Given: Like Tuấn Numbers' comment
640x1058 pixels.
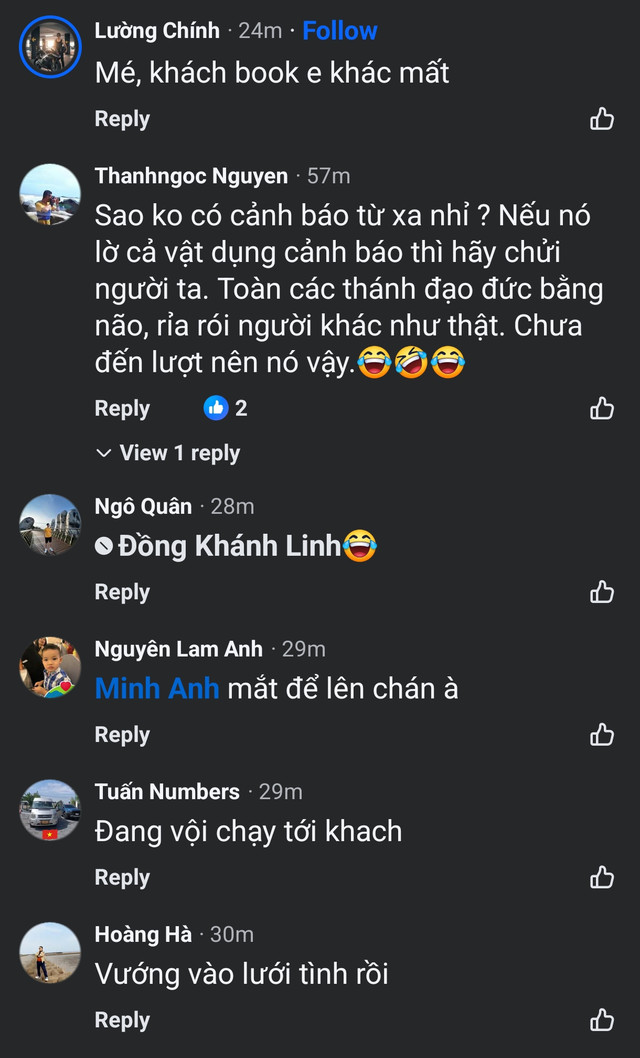Looking at the screenshot, I should point(602,878).
